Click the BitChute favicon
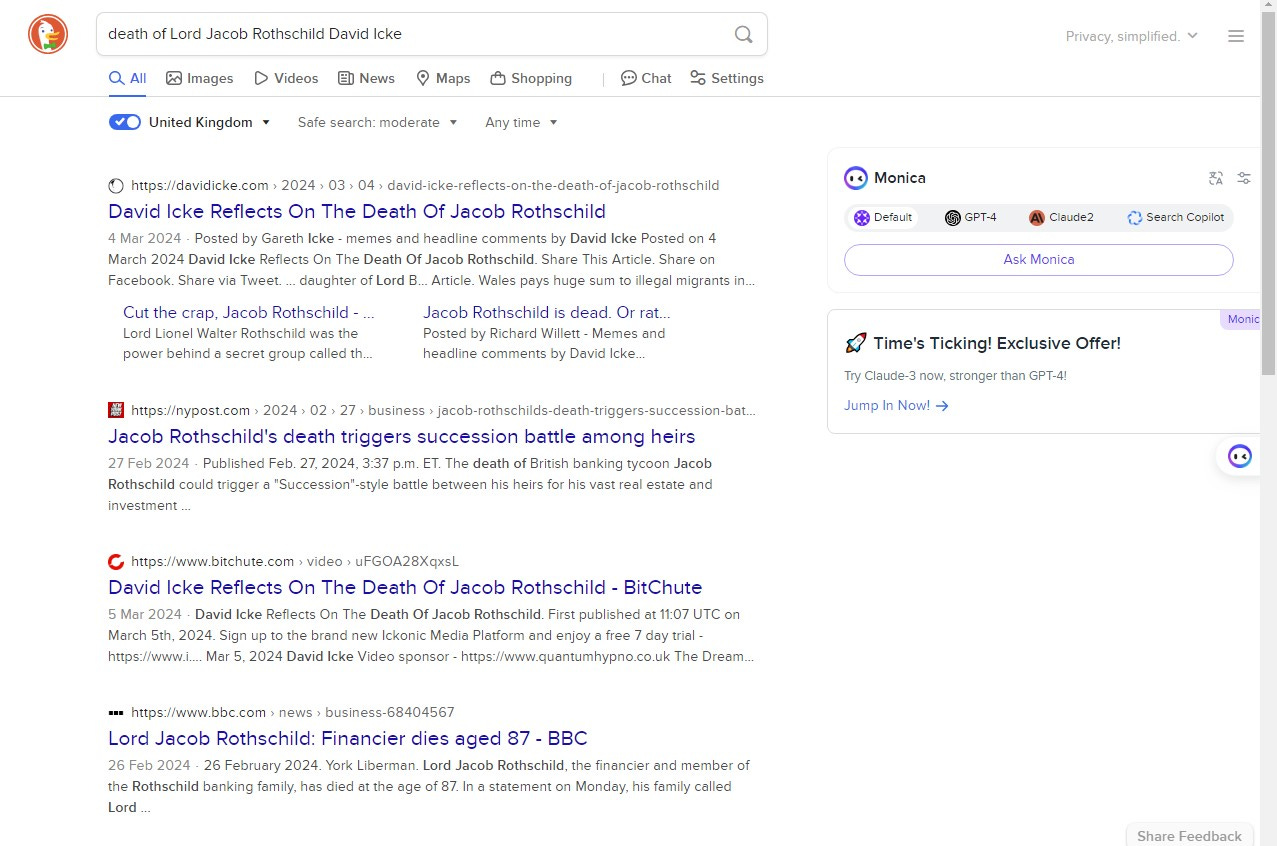1277x846 pixels. [116, 561]
